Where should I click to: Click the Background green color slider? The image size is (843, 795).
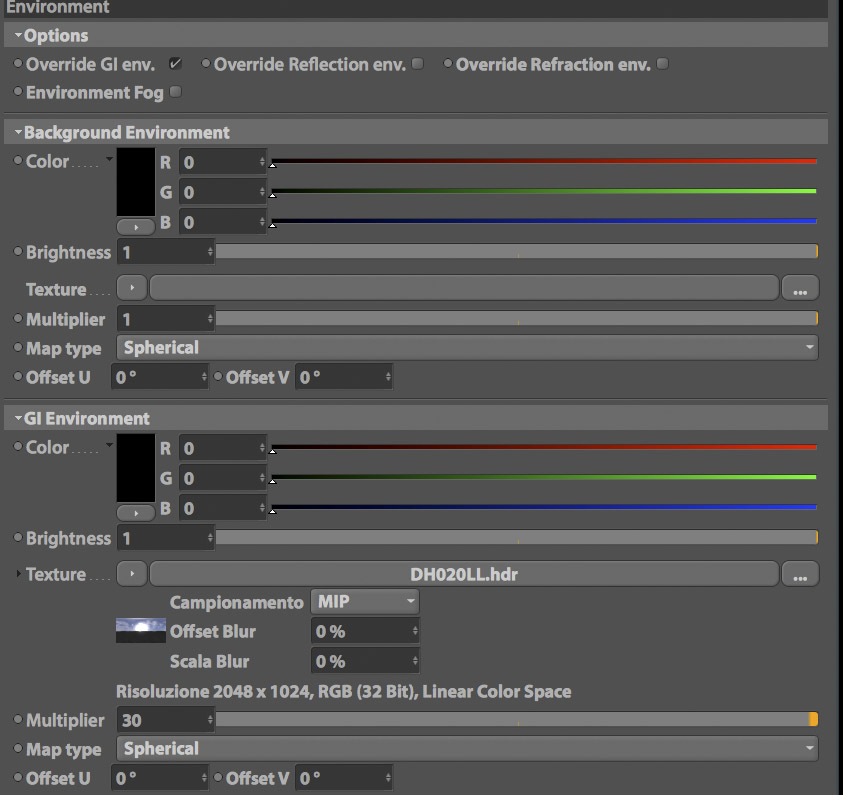[x=544, y=191]
